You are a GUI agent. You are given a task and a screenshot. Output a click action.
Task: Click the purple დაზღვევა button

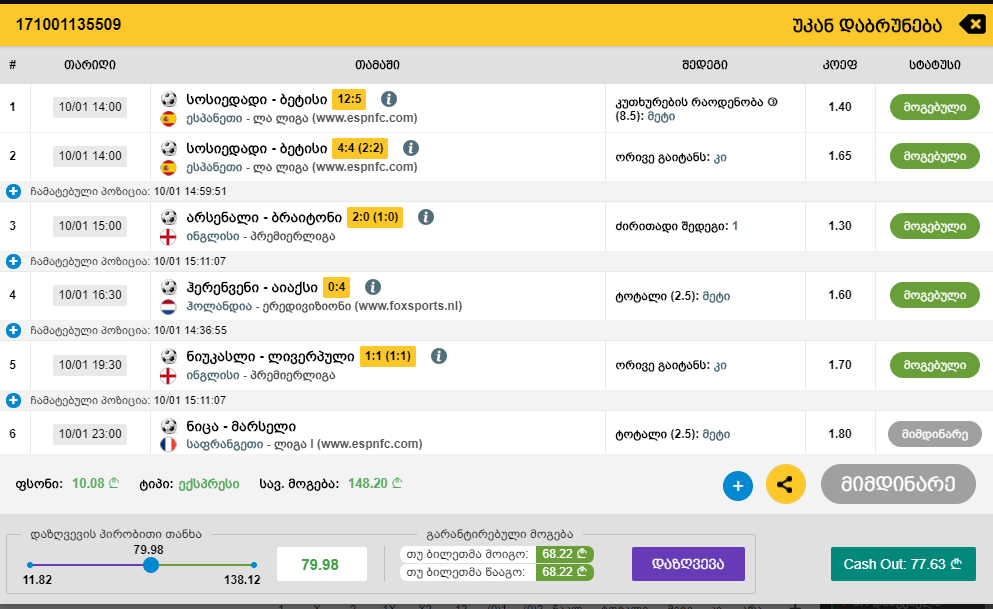click(688, 563)
